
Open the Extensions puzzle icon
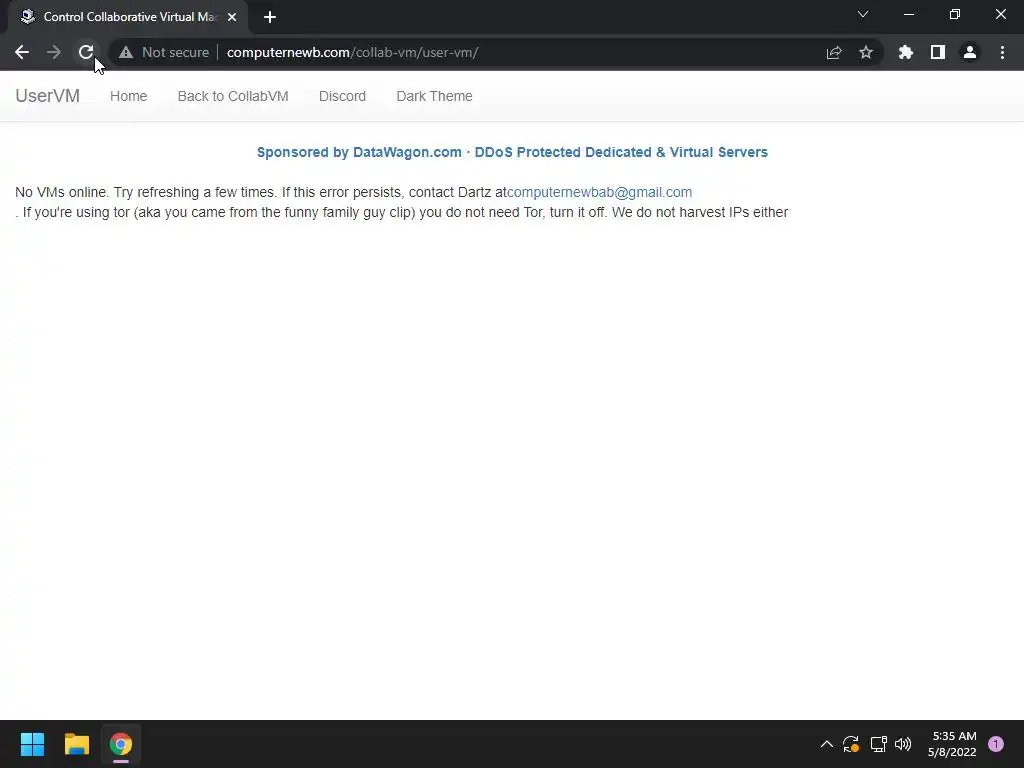(x=906, y=52)
